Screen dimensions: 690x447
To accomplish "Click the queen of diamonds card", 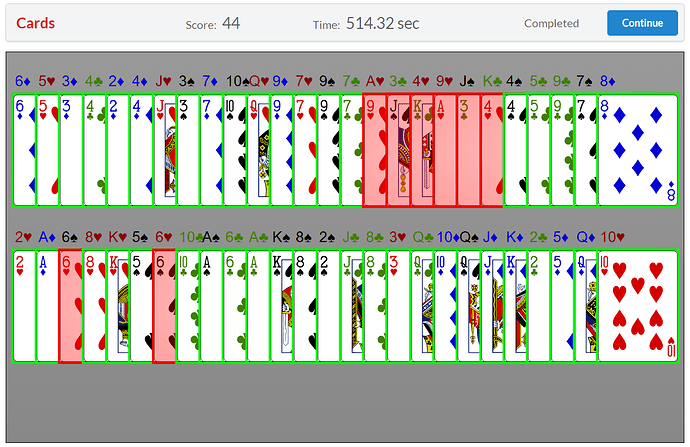I will tap(586, 306).
